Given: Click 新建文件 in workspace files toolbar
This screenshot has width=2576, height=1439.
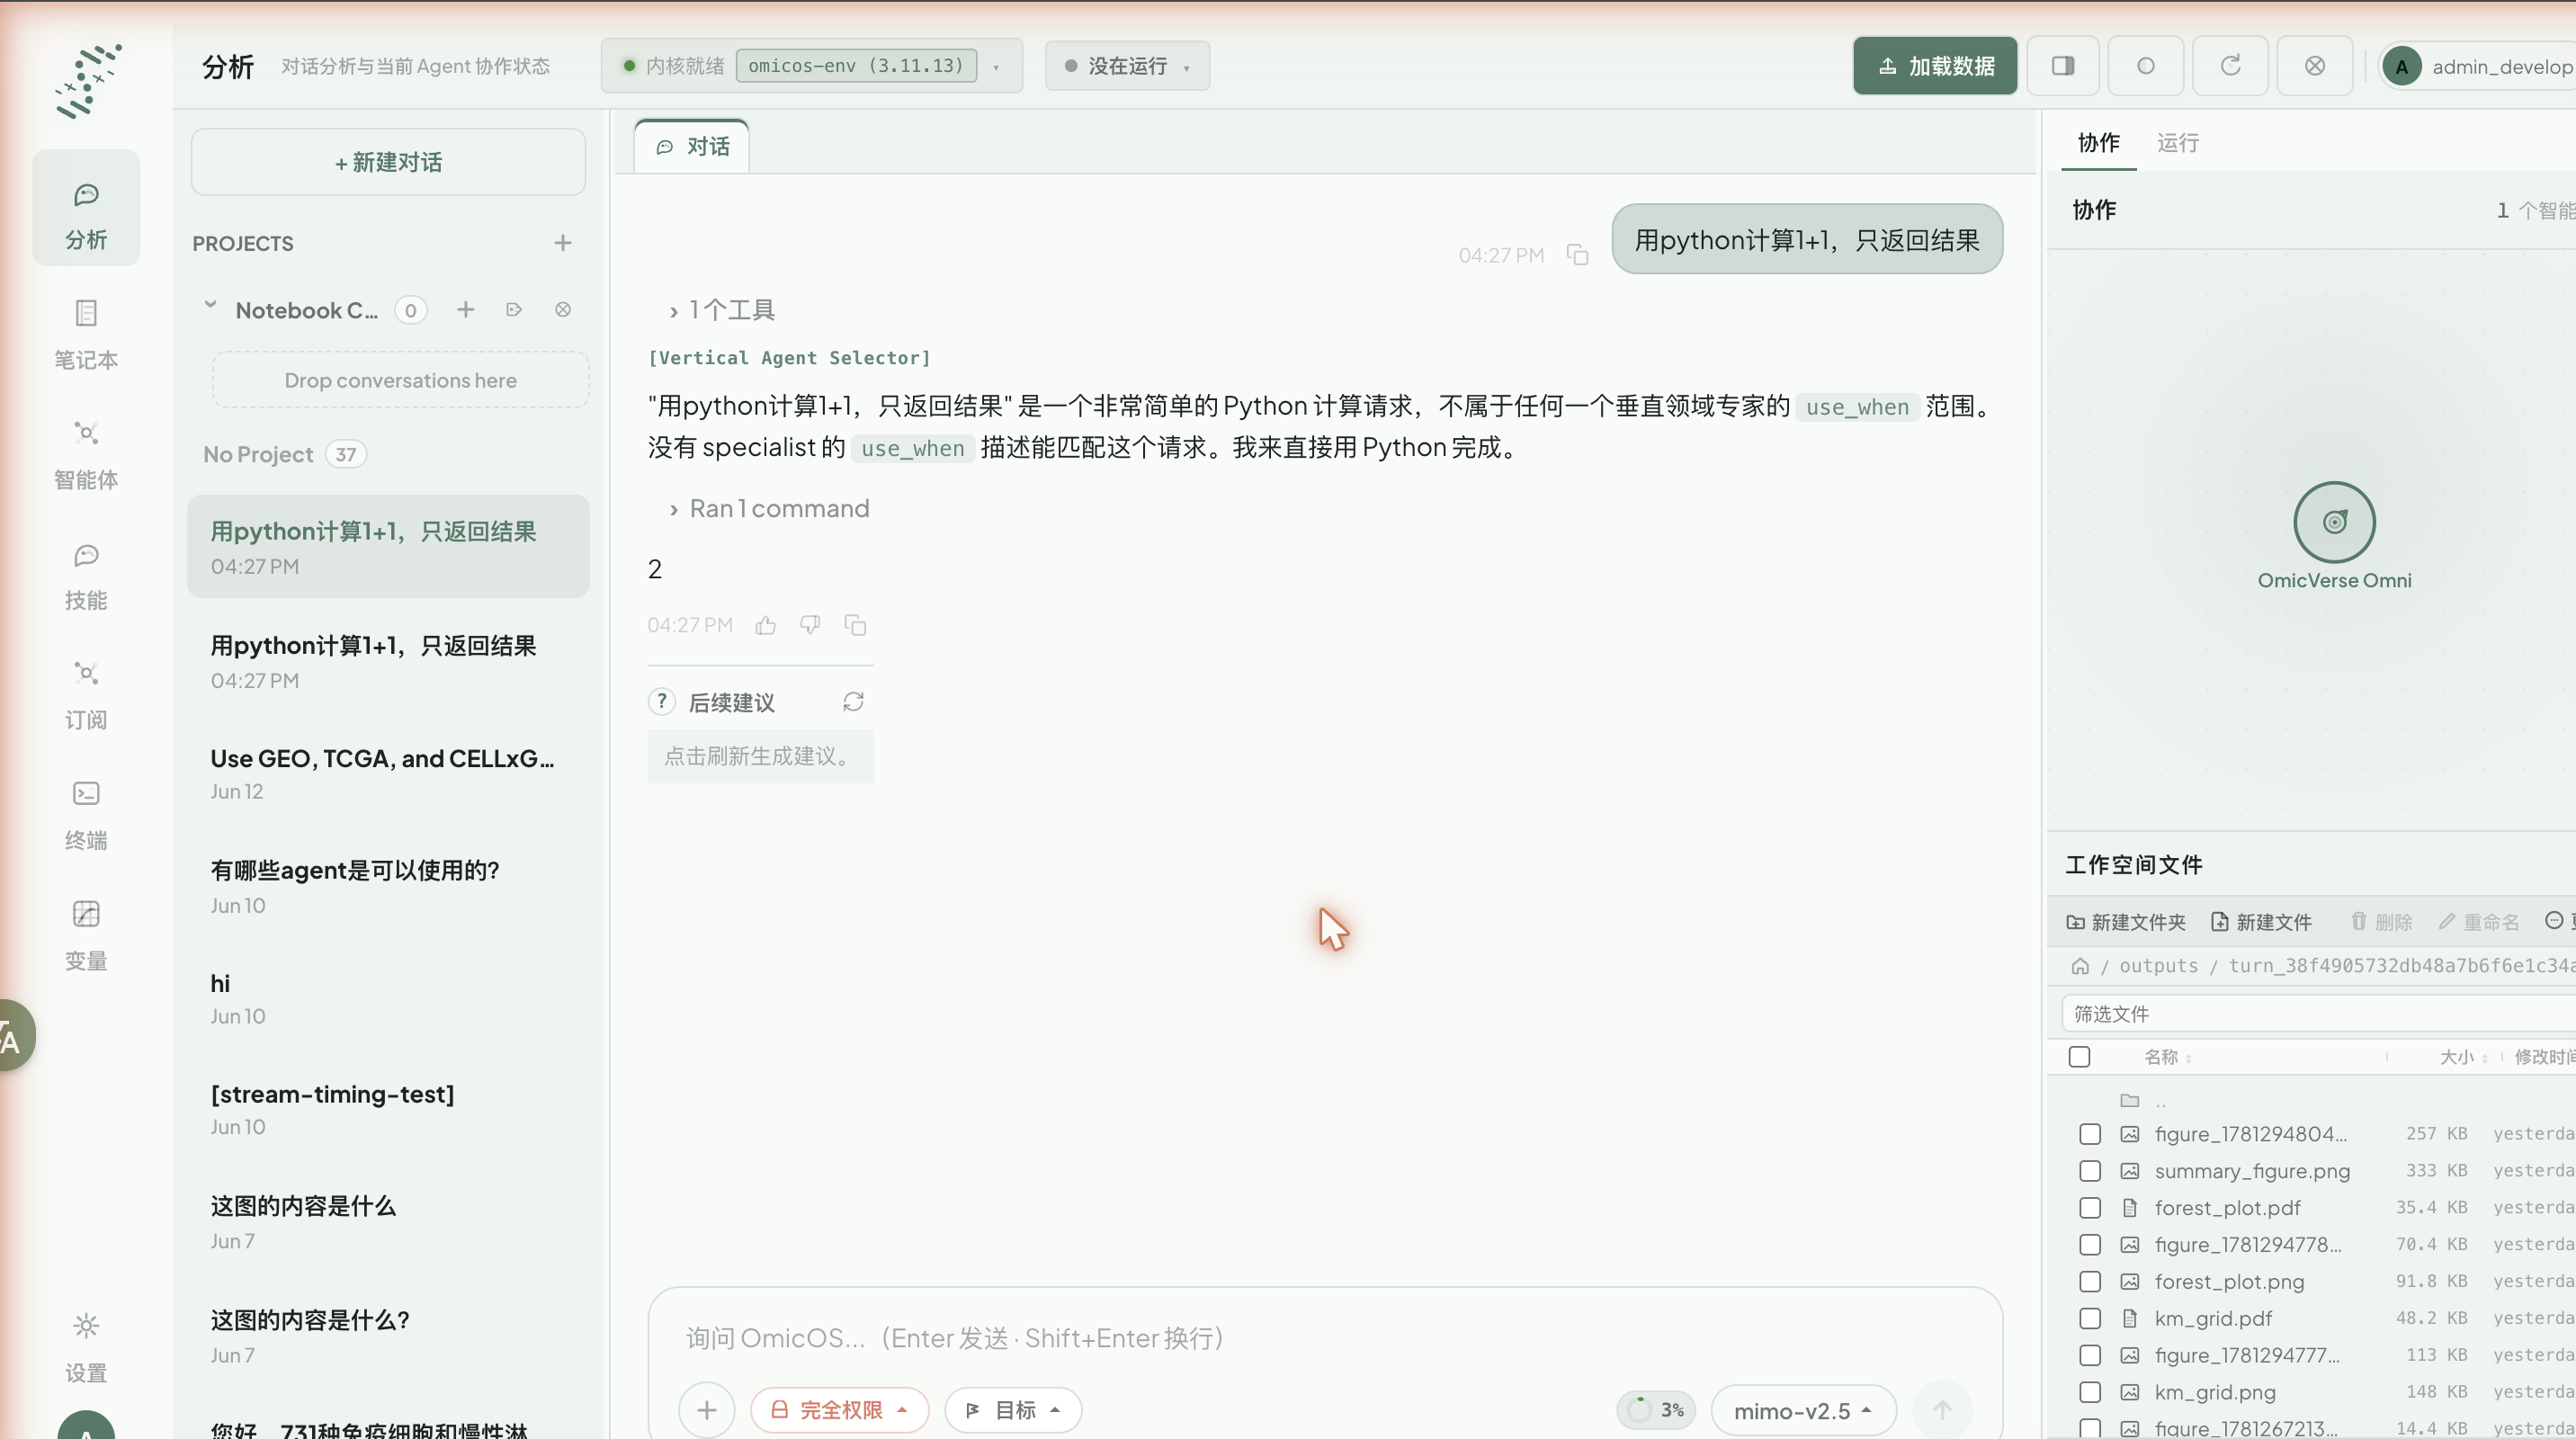Looking at the screenshot, I should point(2261,922).
